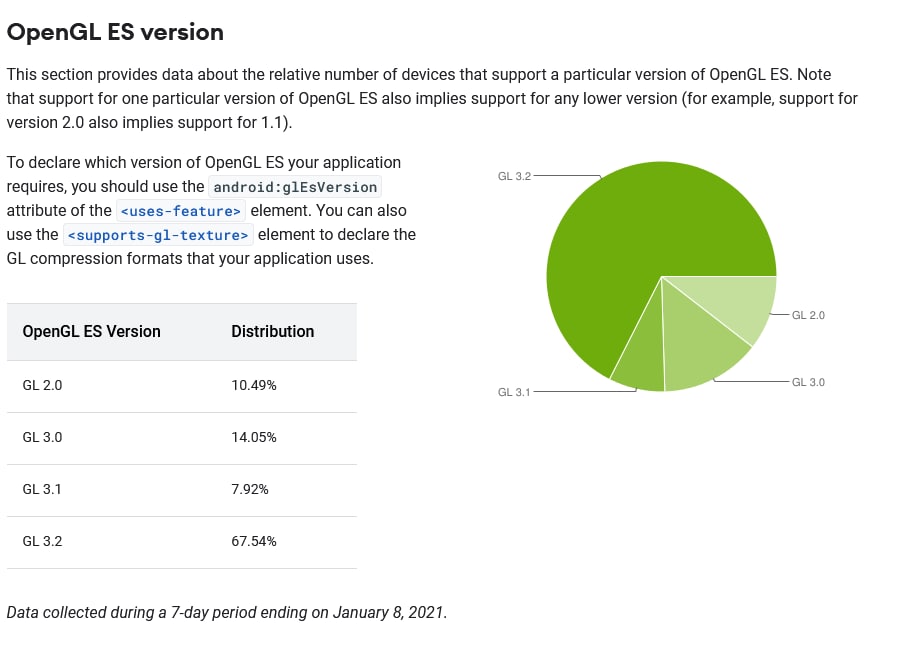Select the GL 3.1 pie chart label
The image size is (898, 668).
coord(514,392)
